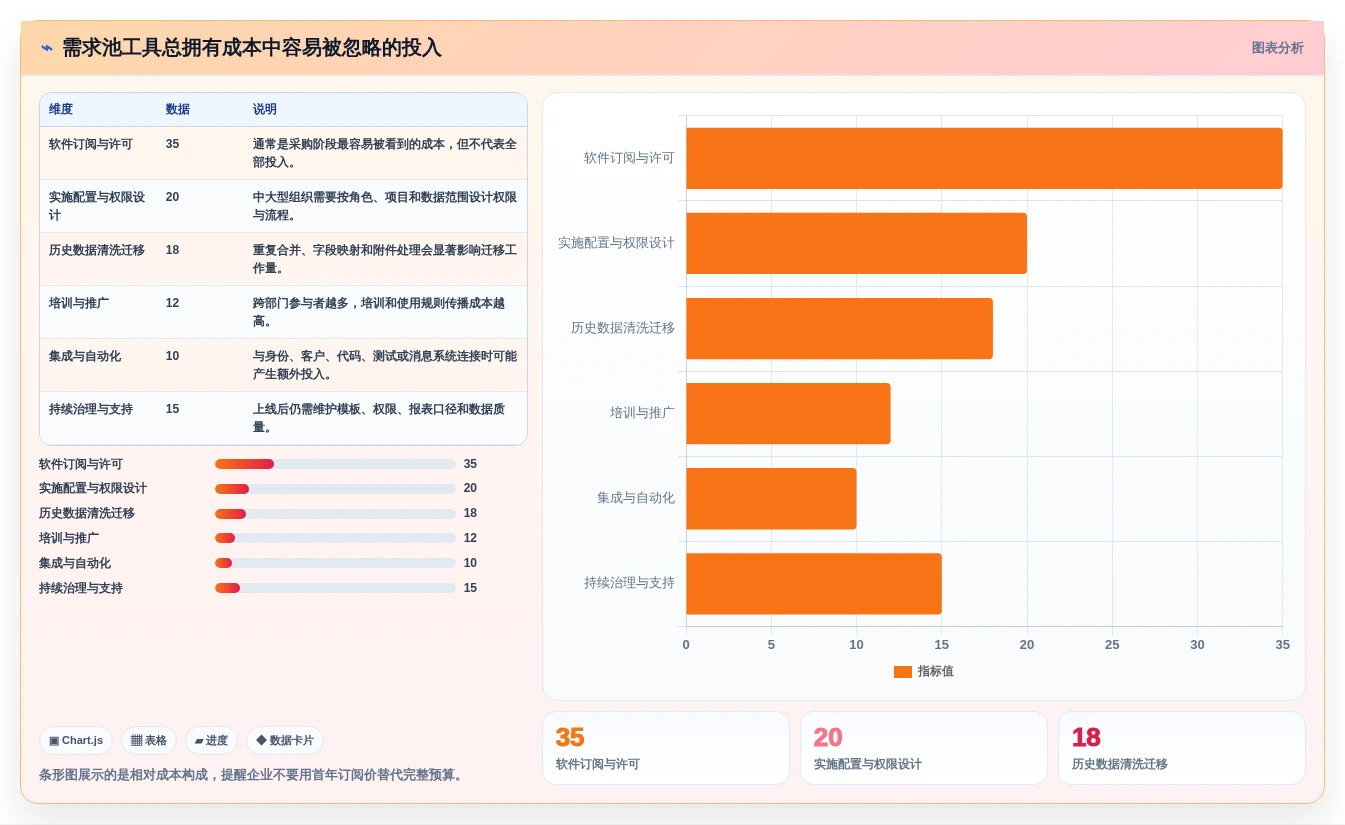Viewport: 1345px width, 825px height.
Task: Click the 实施配置与权限设计 chart bar
Action: pos(856,243)
